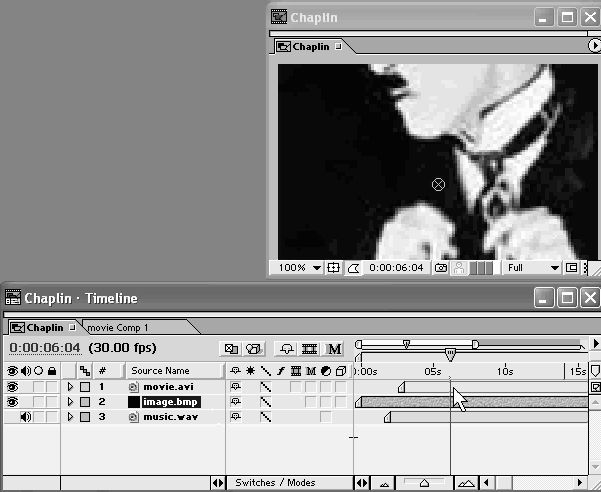Click the timeline zoom slider handle
The width and height of the screenshot is (601, 492).
point(424,483)
